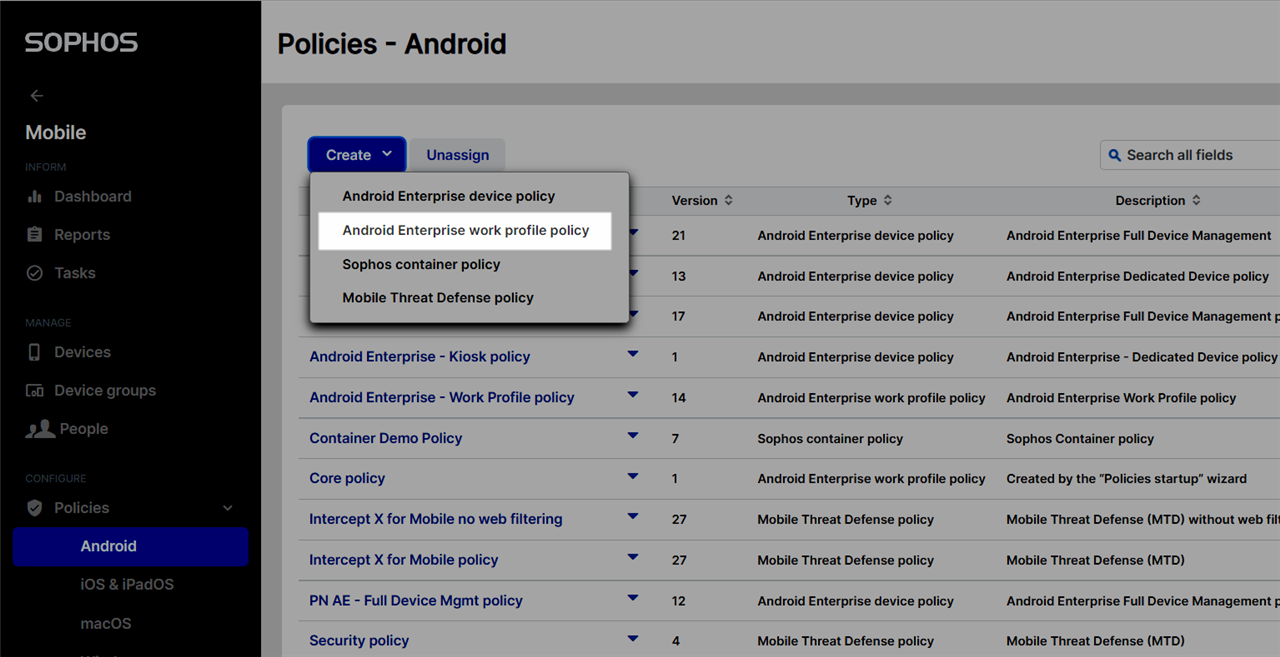The image size is (1280, 657).
Task: Open Reports from the sidebar
Action: tap(68, 235)
